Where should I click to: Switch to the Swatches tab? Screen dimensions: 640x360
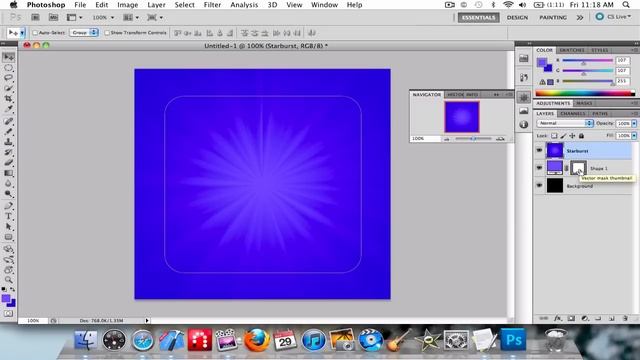pos(572,50)
